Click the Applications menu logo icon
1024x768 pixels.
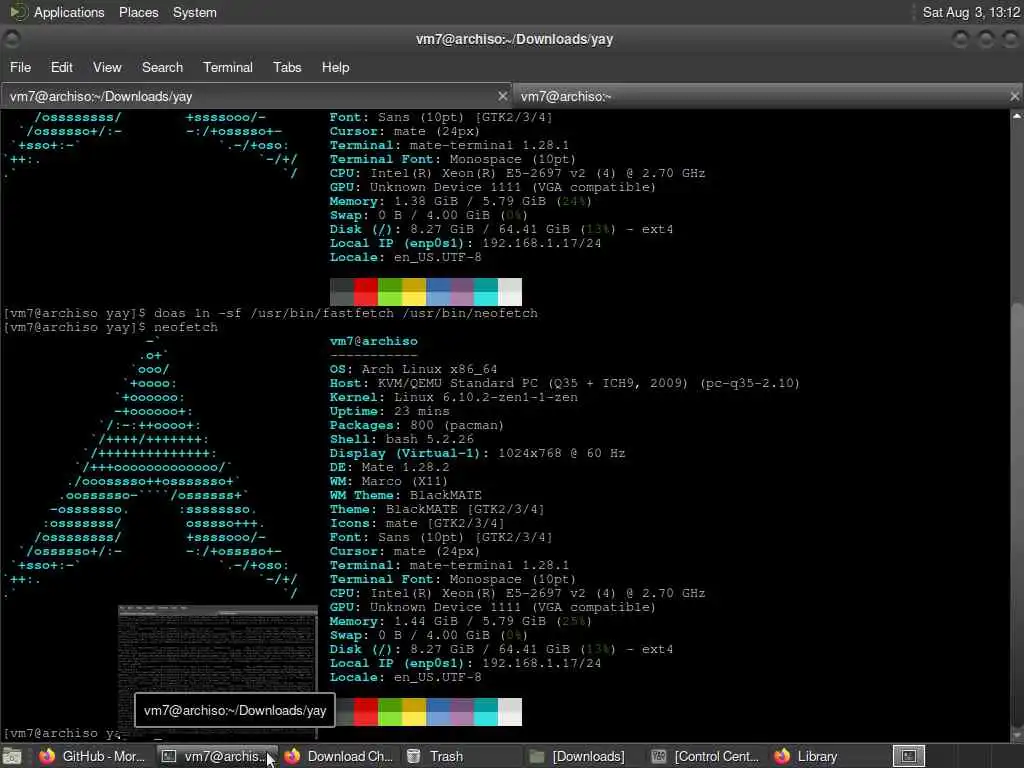[x=18, y=12]
